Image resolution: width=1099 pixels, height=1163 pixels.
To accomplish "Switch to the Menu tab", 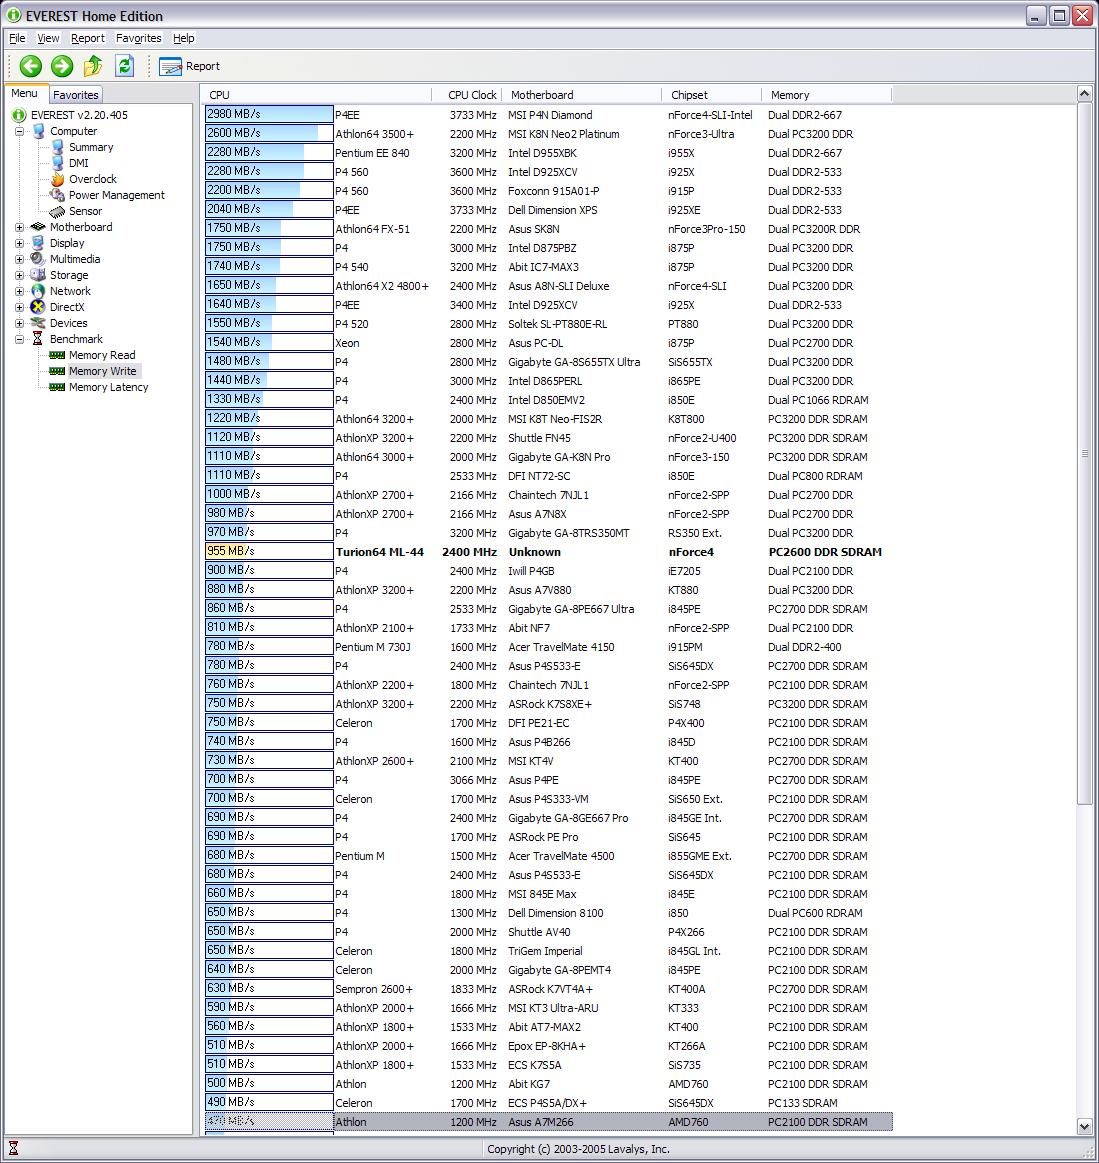I will 24,93.
